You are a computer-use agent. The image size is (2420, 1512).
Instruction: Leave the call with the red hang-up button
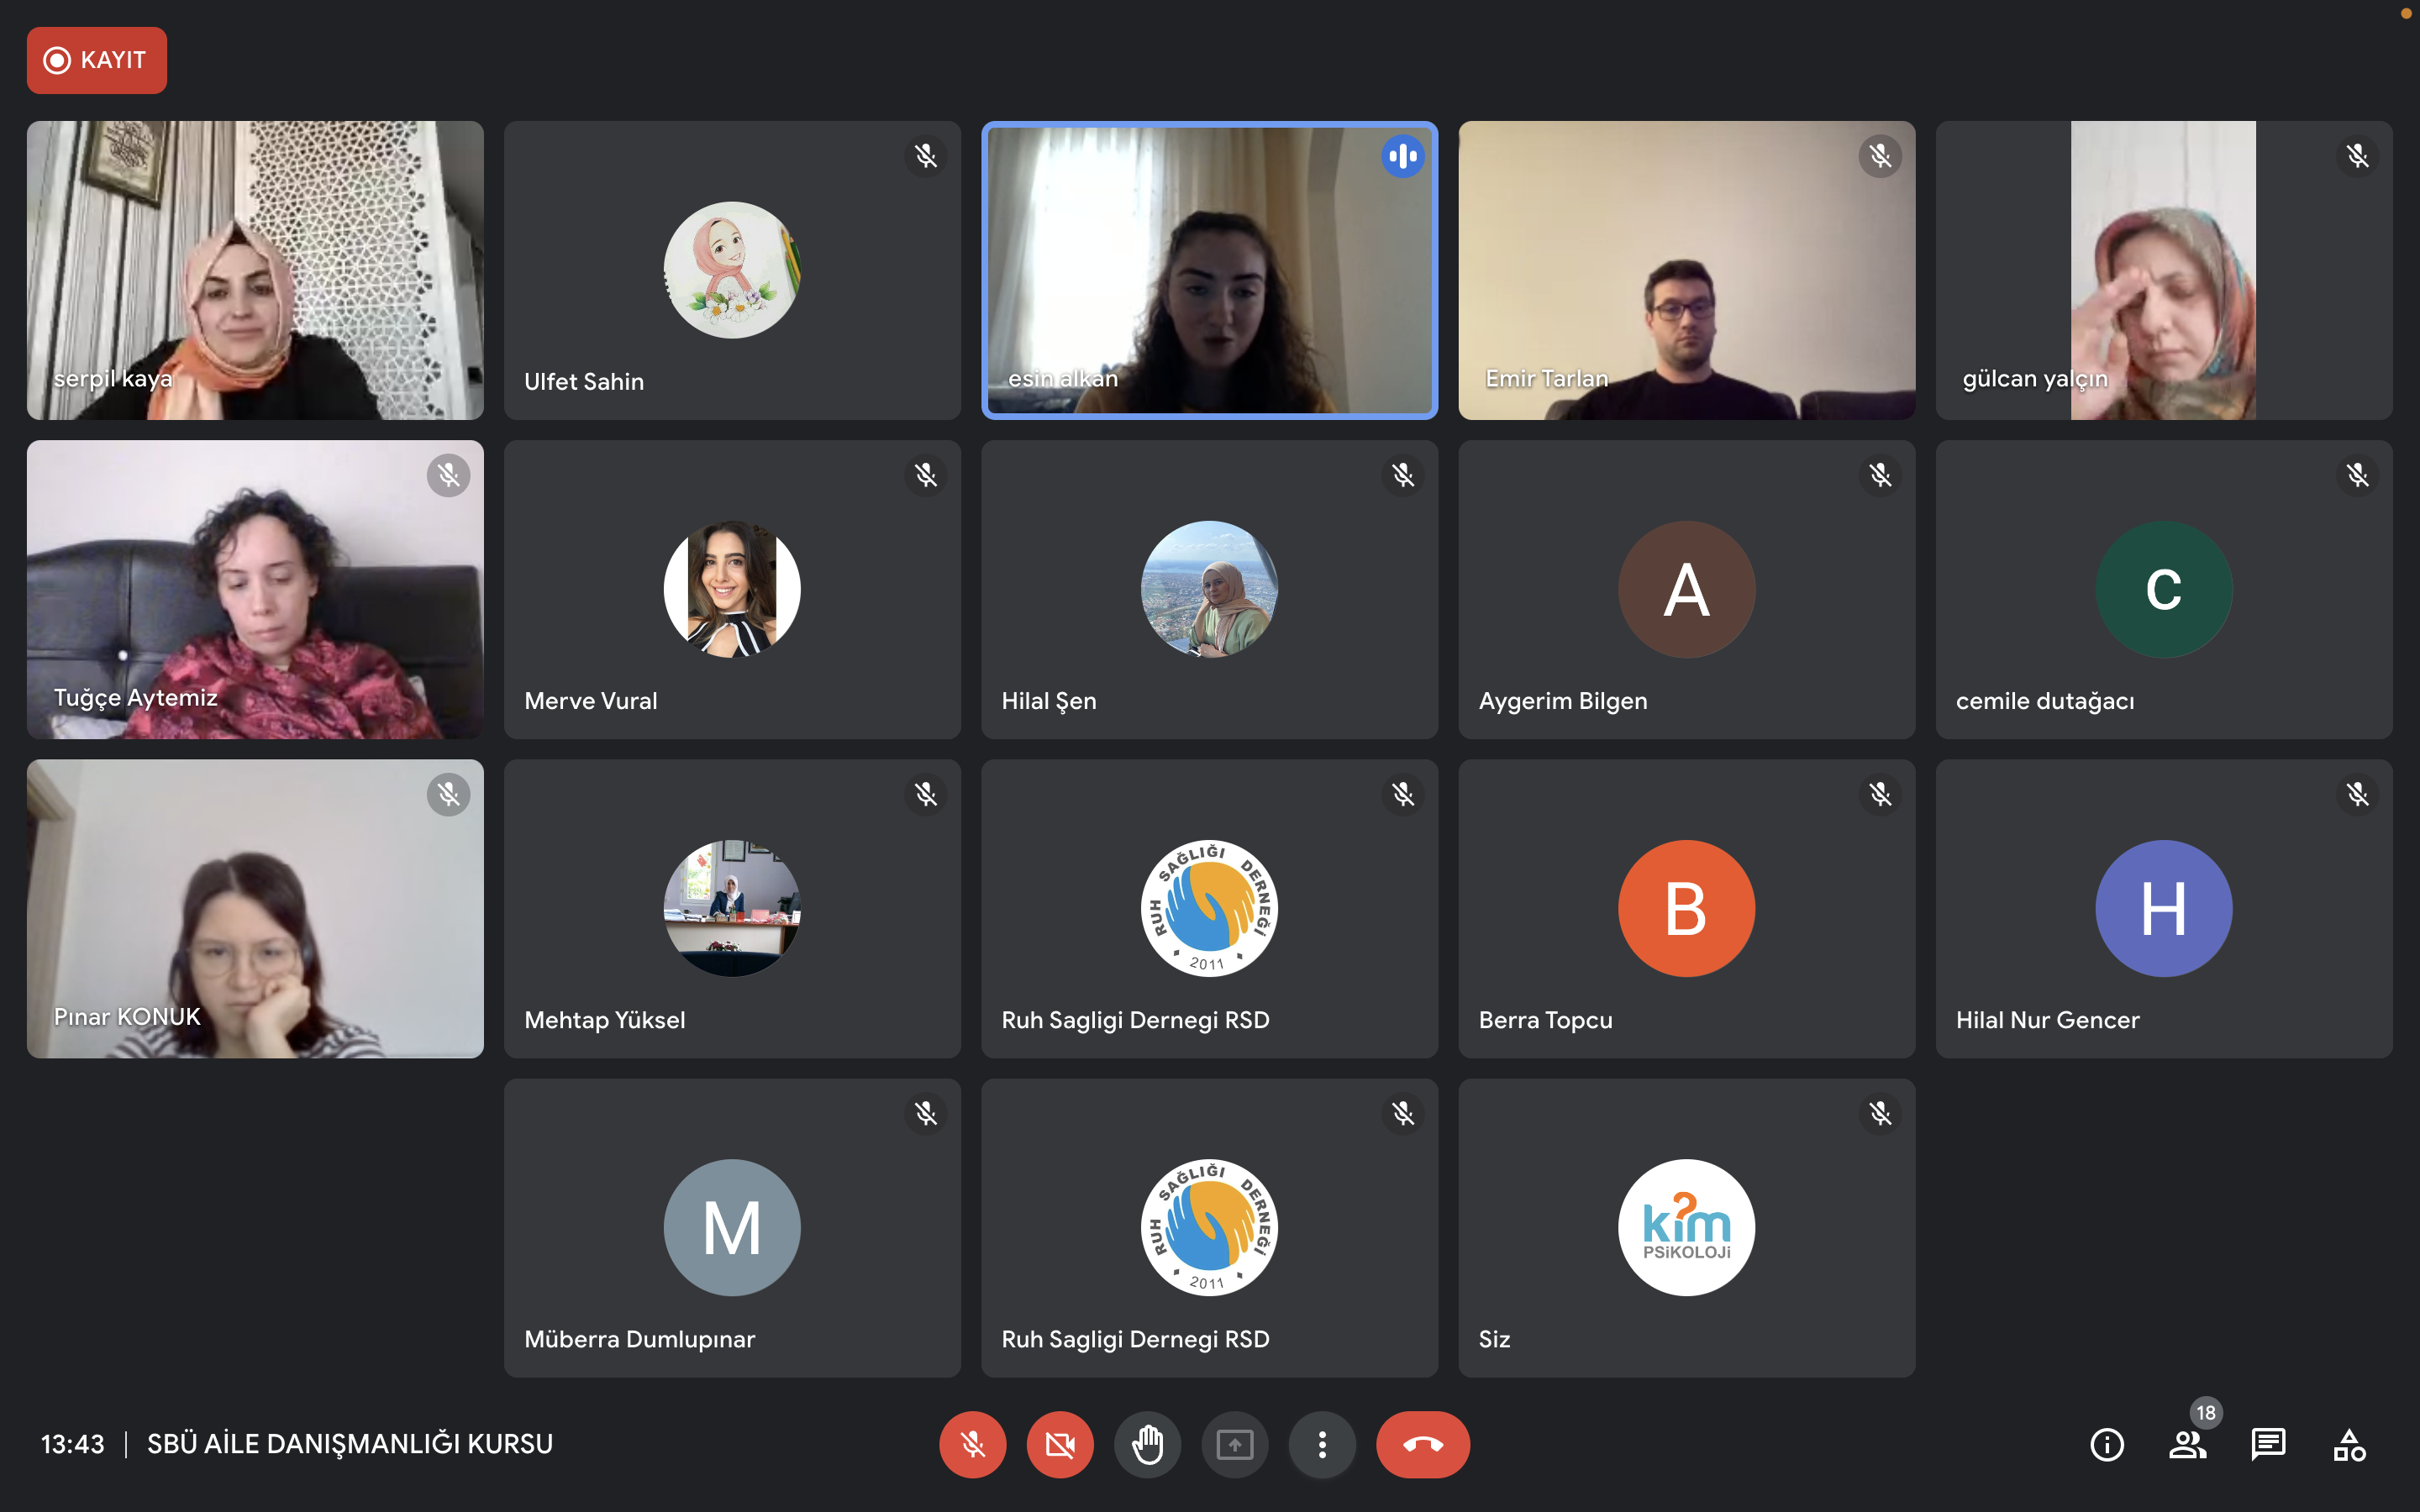tap(1423, 1444)
